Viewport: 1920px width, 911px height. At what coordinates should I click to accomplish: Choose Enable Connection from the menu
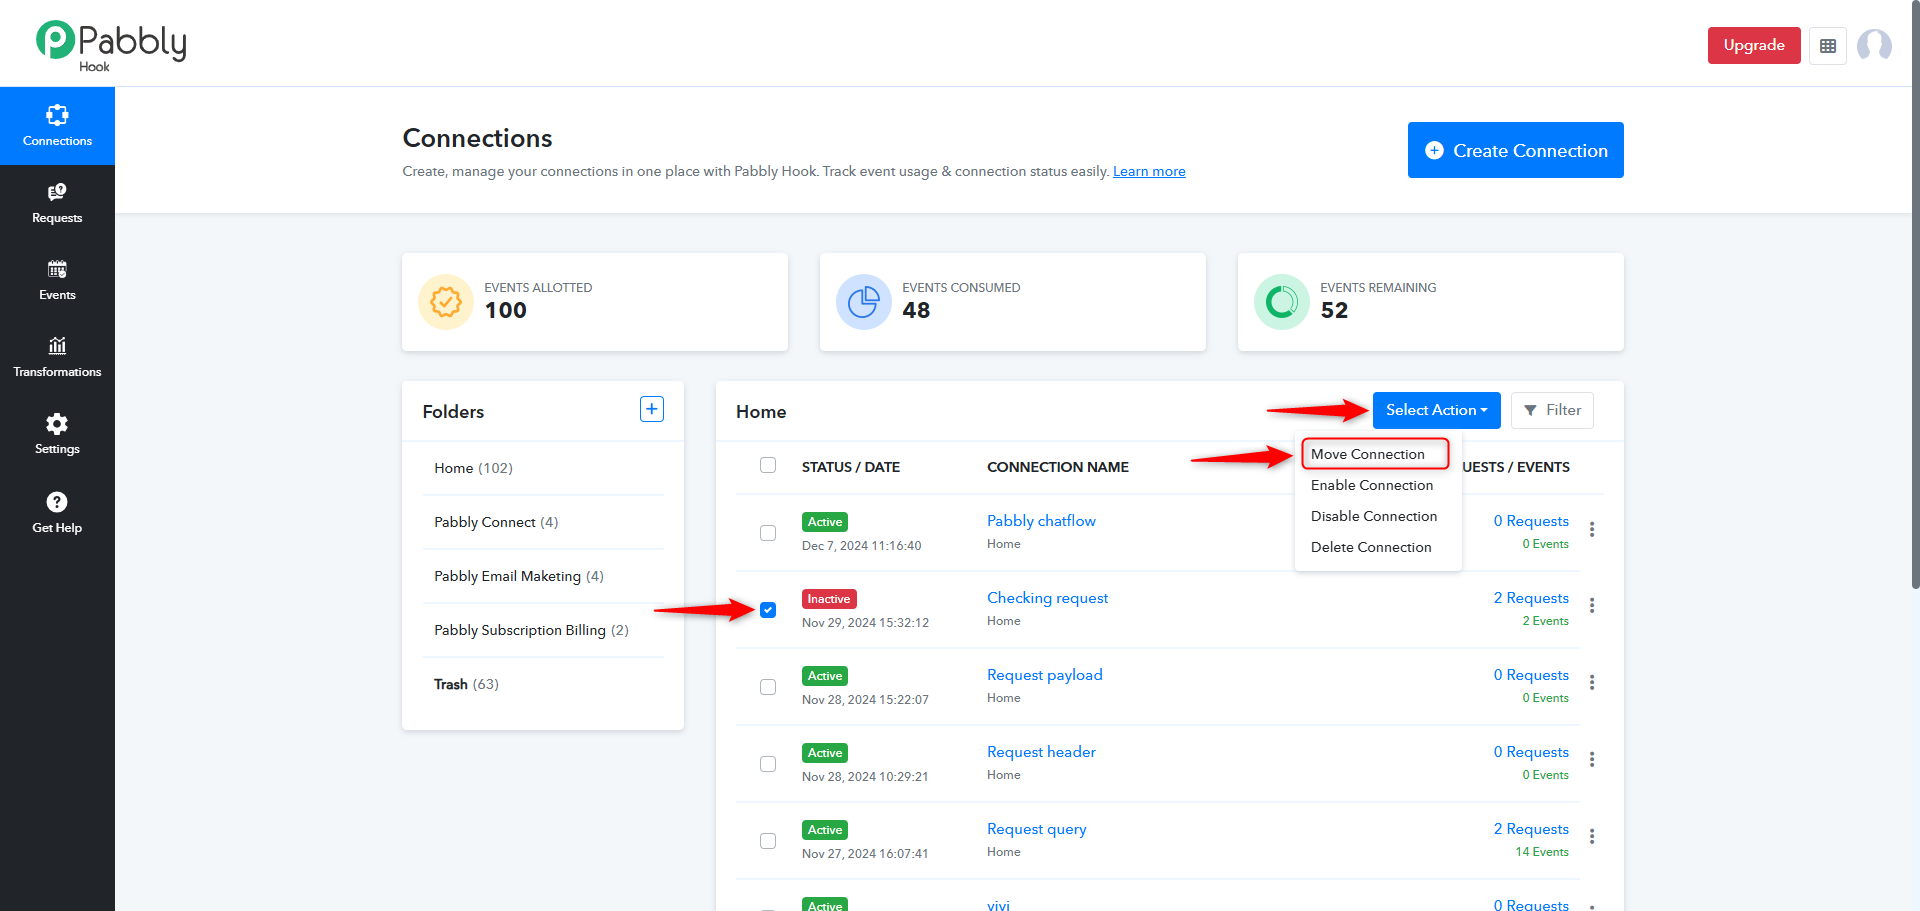click(1372, 485)
